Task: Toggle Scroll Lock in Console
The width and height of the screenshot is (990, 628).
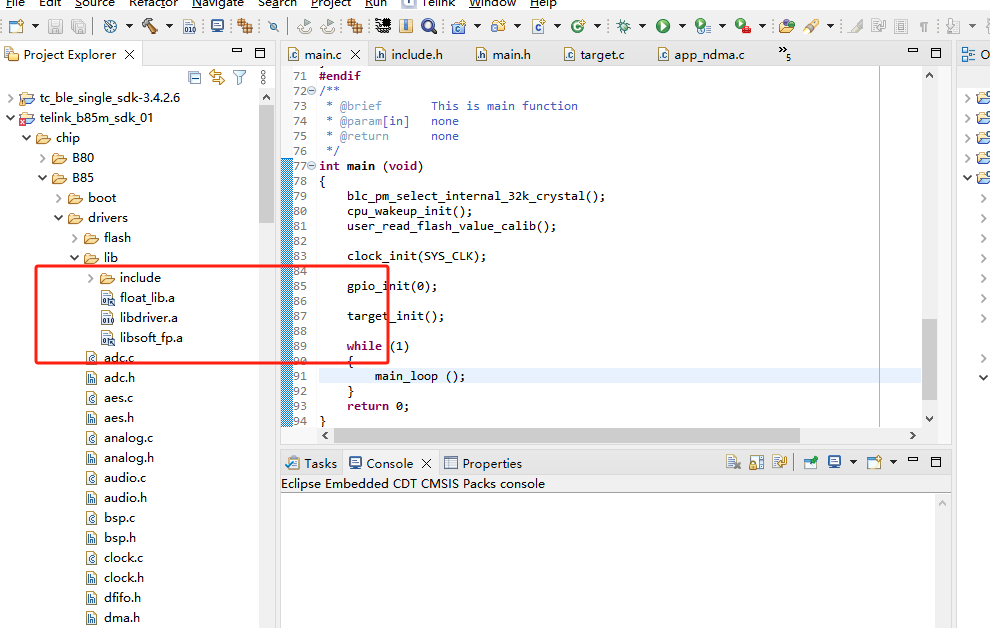Action: tap(756, 463)
